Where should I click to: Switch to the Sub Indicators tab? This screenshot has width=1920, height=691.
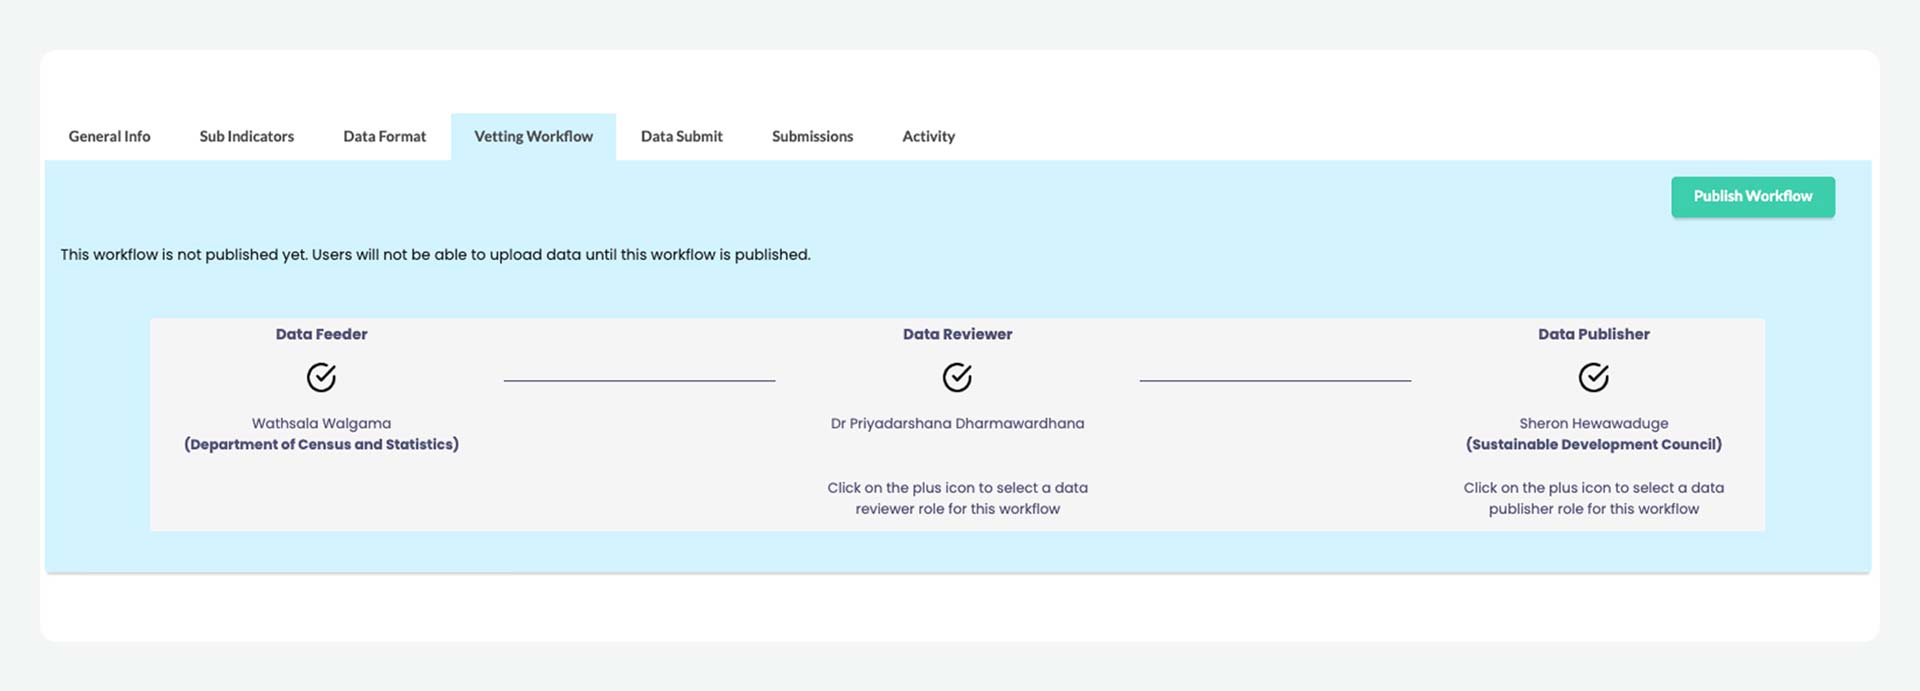point(246,136)
